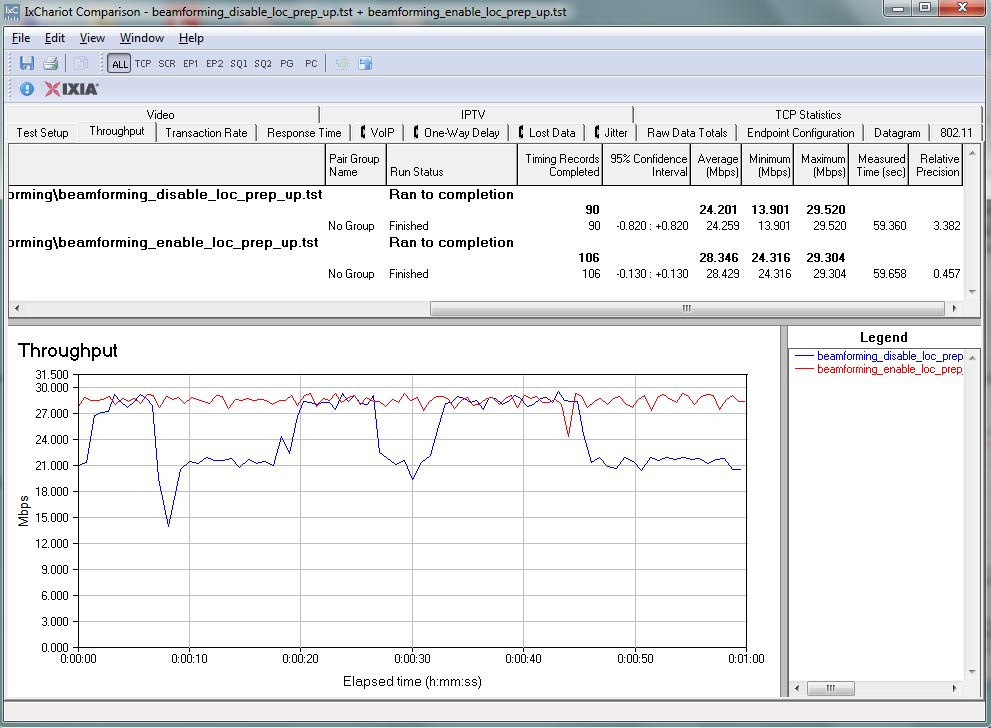Click the Maximum (Mbps) column header
Image resolution: width=991 pixels, height=728 pixels.
pyautogui.click(x=821, y=165)
